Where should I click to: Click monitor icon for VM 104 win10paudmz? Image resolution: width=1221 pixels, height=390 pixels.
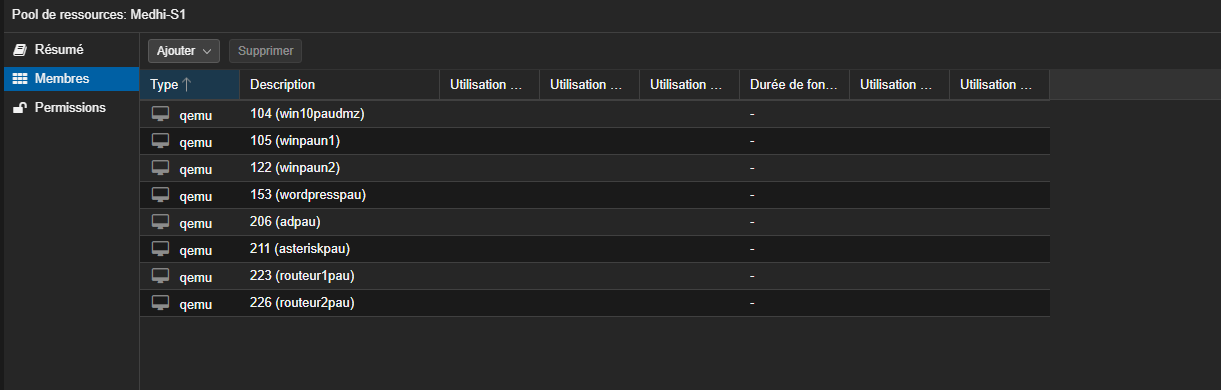[x=160, y=114]
